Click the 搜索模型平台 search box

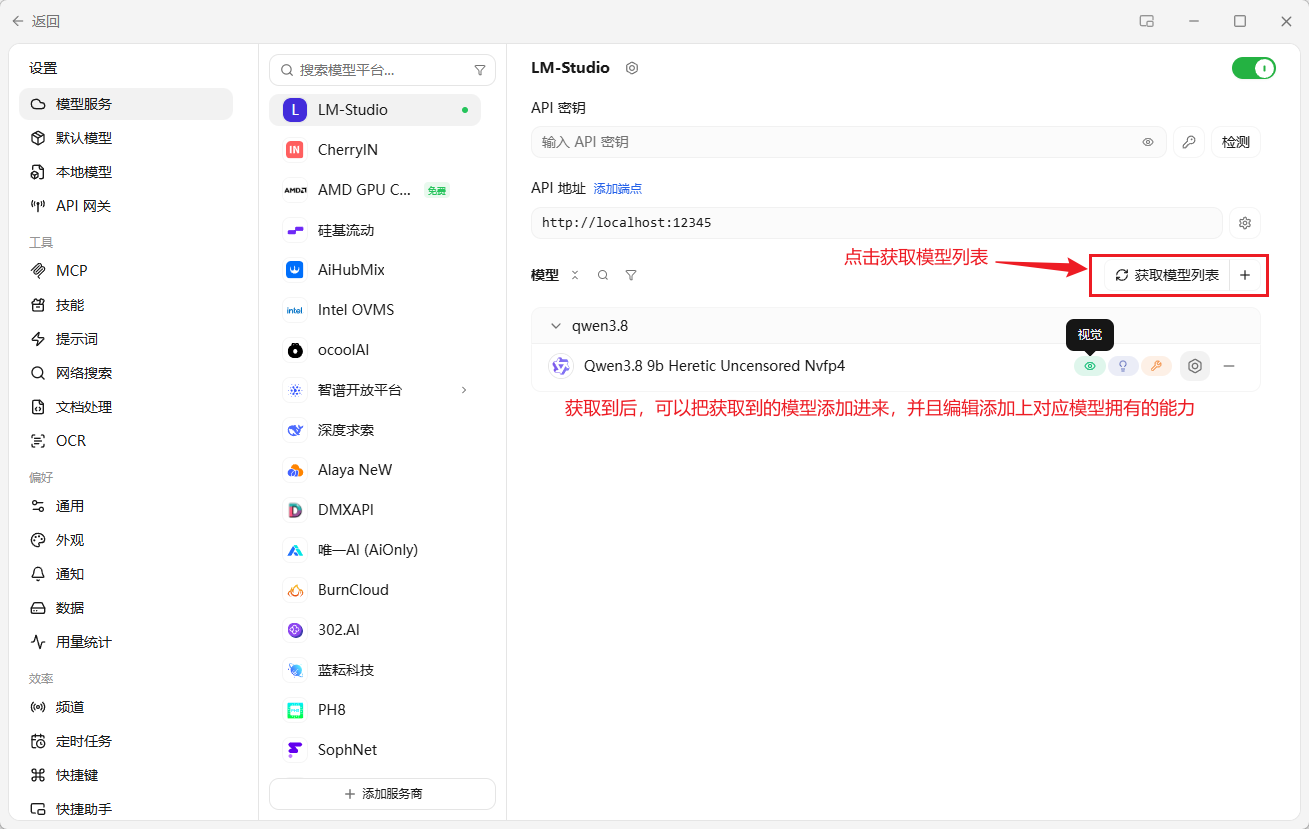coord(382,70)
